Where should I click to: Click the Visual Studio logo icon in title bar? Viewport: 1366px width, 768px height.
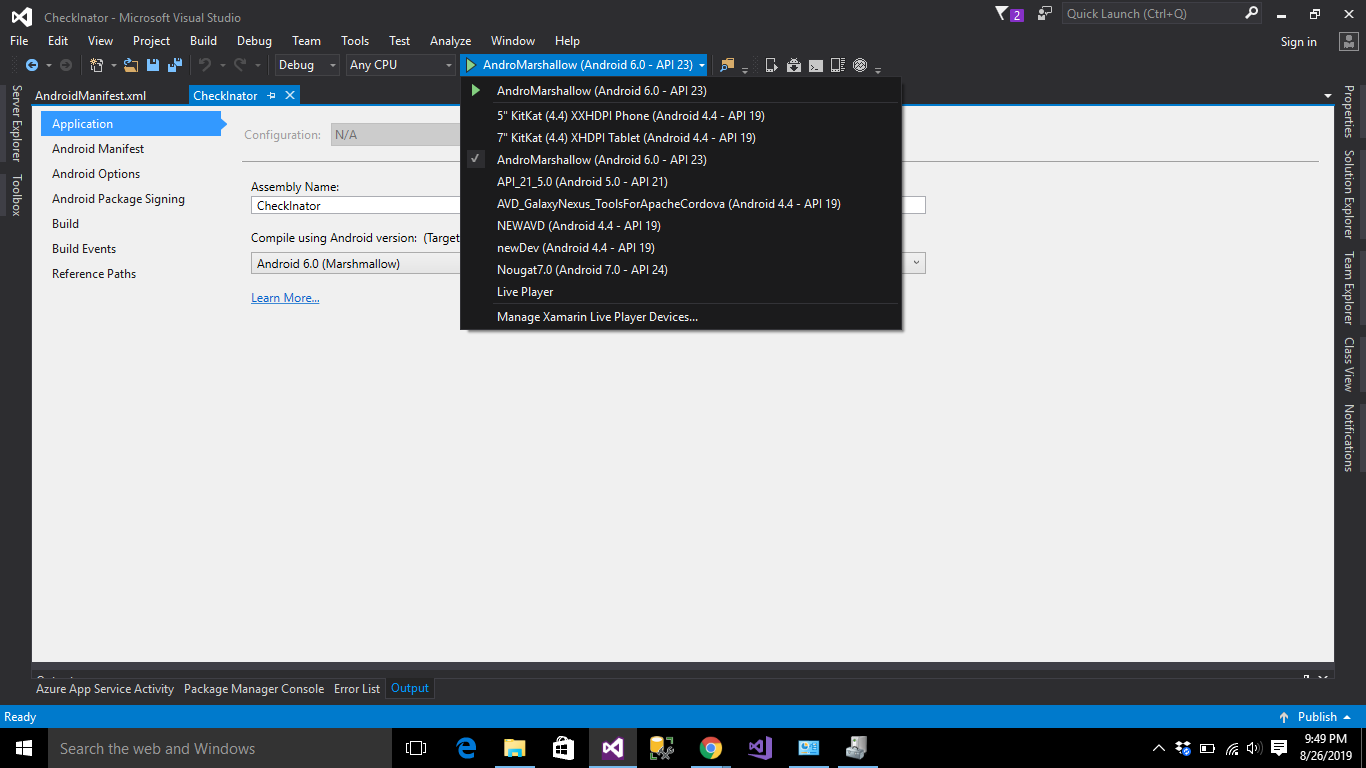coord(21,16)
